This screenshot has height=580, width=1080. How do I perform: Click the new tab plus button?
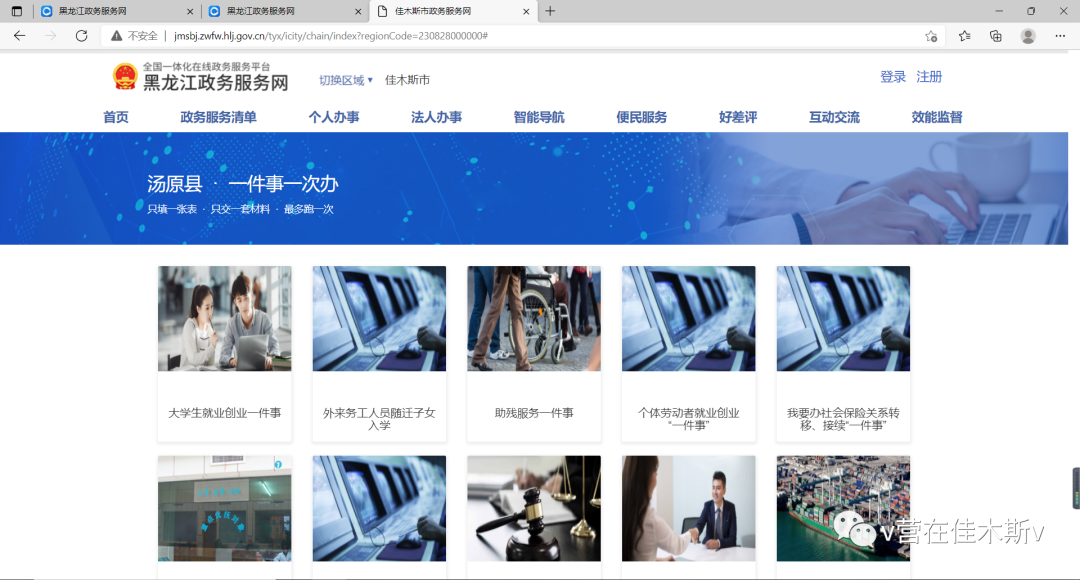coord(550,11)
